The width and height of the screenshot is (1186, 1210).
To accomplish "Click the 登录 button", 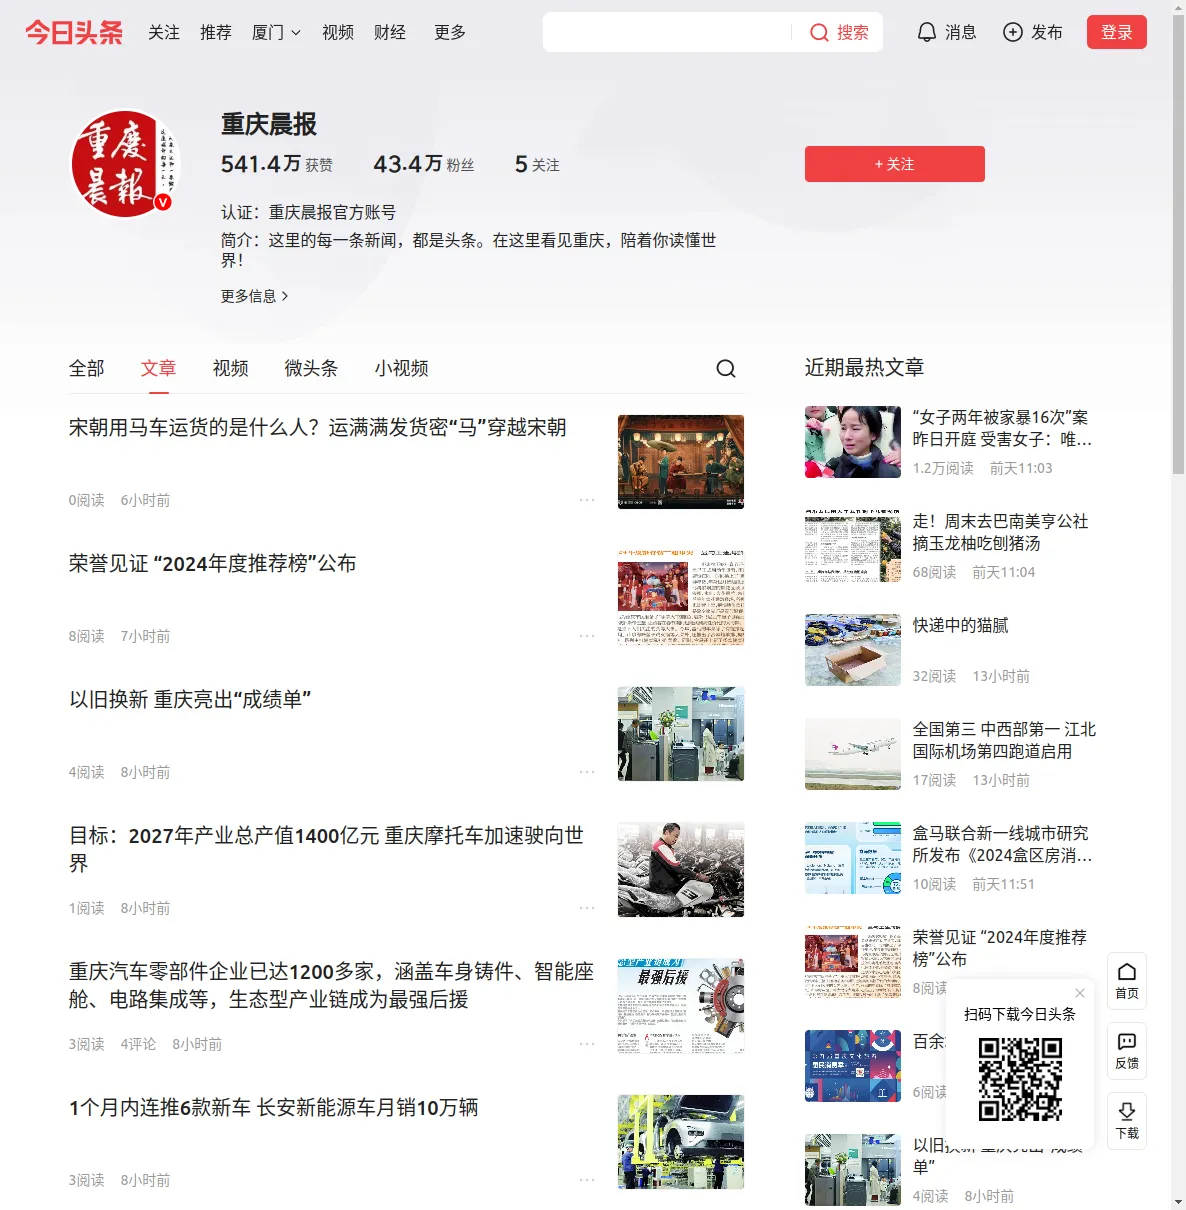I will point(1117,32).
